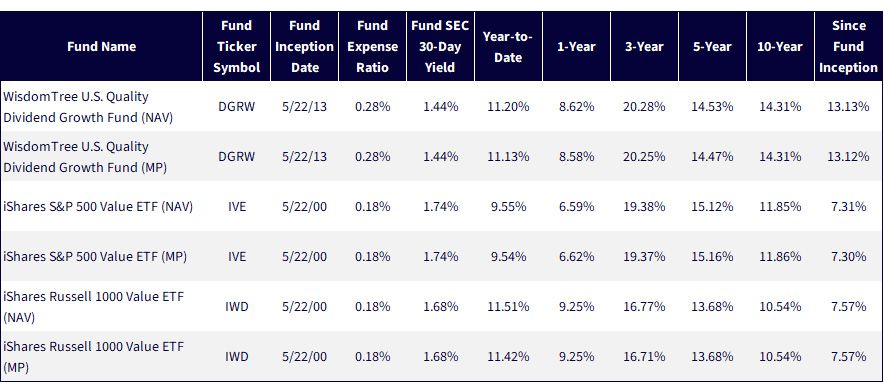Click the Fund SEC 30-Day Yield header

[x=440, y=47]
